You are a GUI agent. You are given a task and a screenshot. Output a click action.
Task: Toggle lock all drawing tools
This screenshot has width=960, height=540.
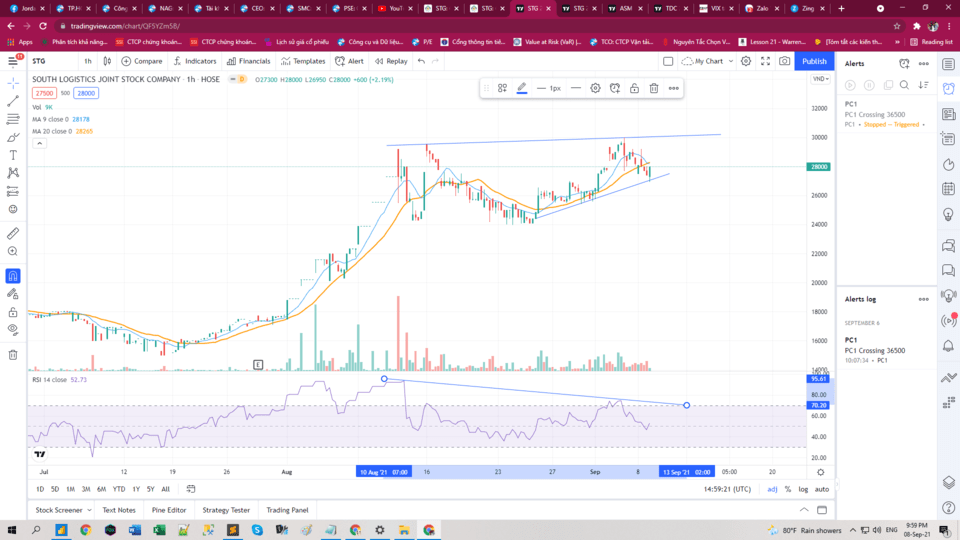point(13,312)
